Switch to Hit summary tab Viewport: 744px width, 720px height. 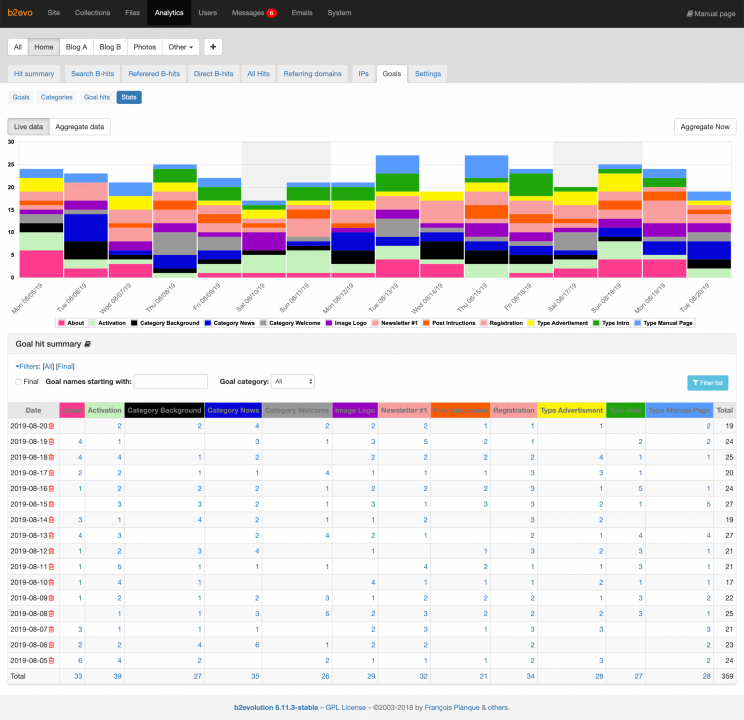click(x=34, y=74)
